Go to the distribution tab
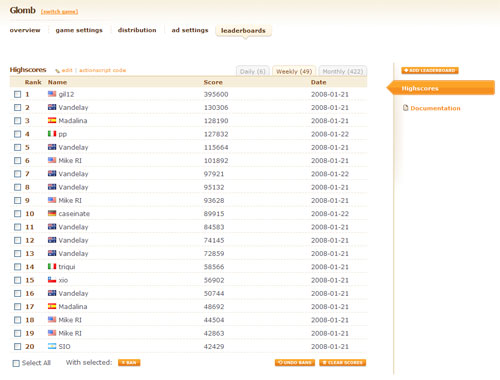 (x=137, y=30)
